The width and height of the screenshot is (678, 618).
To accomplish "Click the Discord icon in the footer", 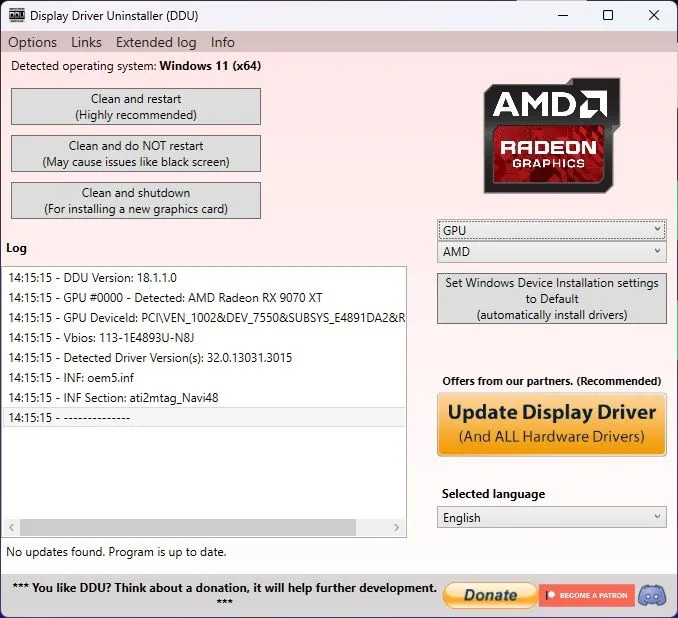I will [652, 595].
